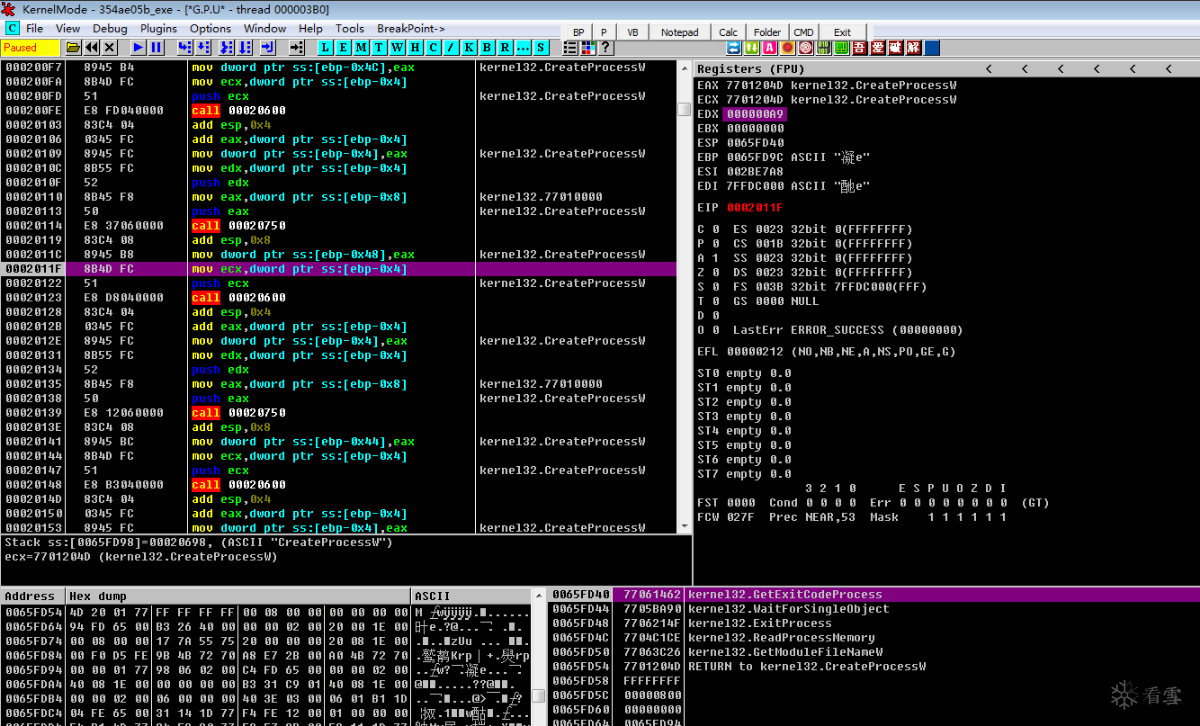Show Windows list with the W button
1200x726 pixels.
point(397,47)
